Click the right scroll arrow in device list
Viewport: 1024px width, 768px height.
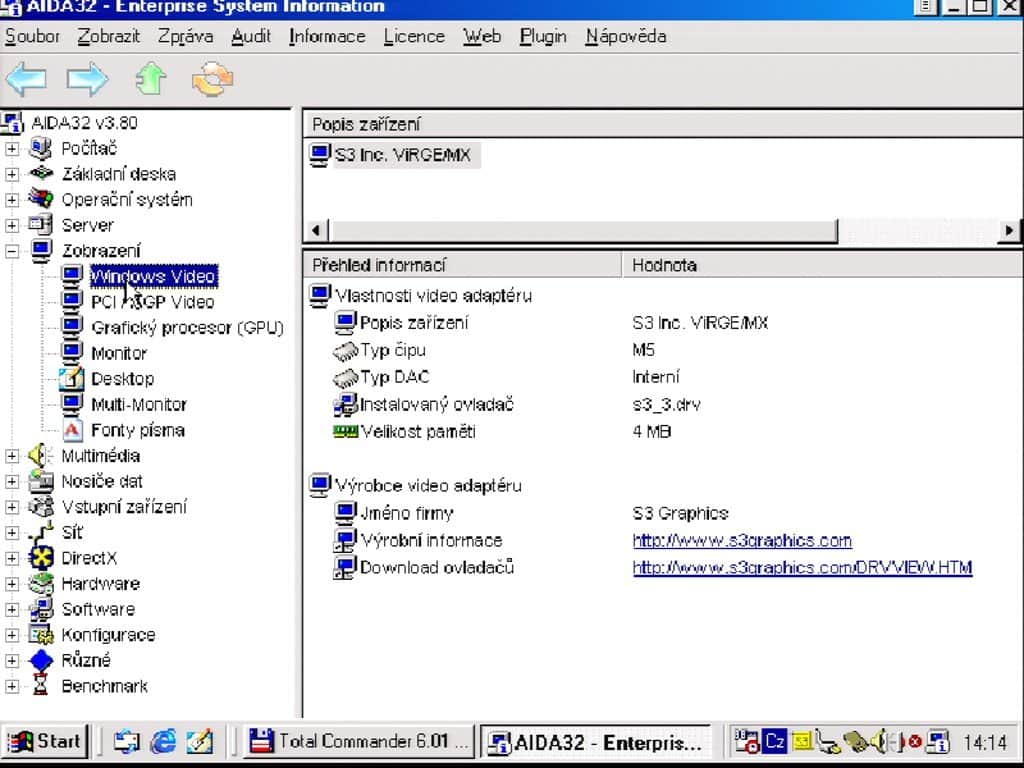(x=1009, y=230)
